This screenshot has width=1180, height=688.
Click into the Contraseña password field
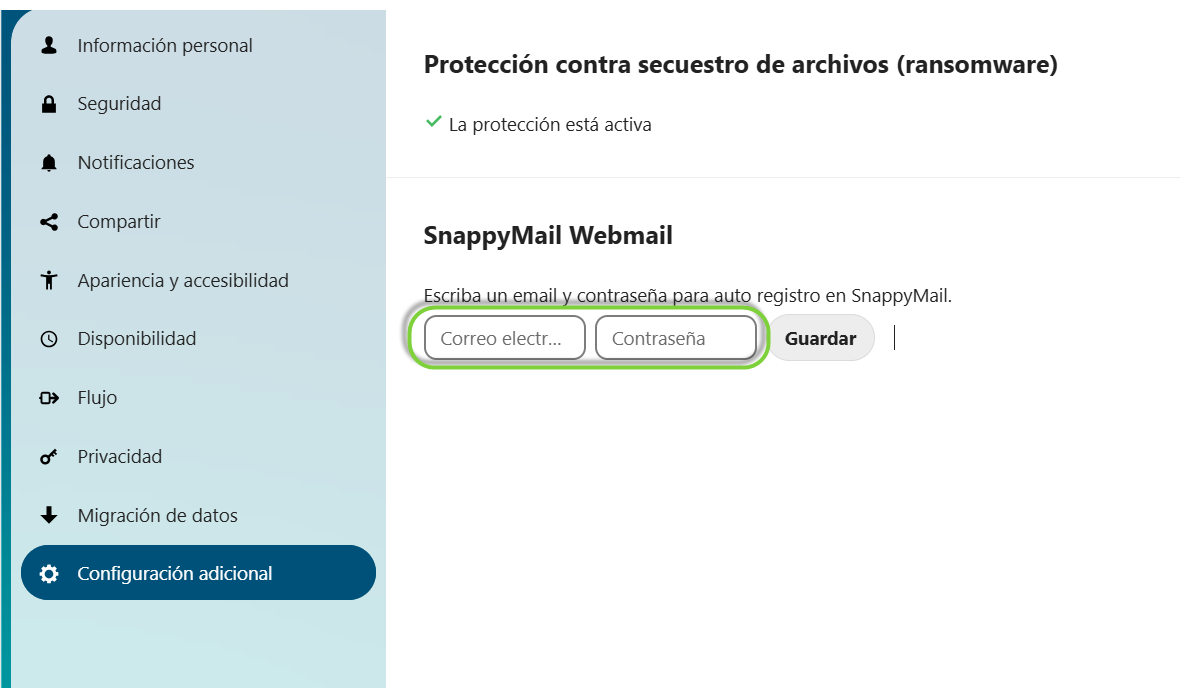coord(676,338)
